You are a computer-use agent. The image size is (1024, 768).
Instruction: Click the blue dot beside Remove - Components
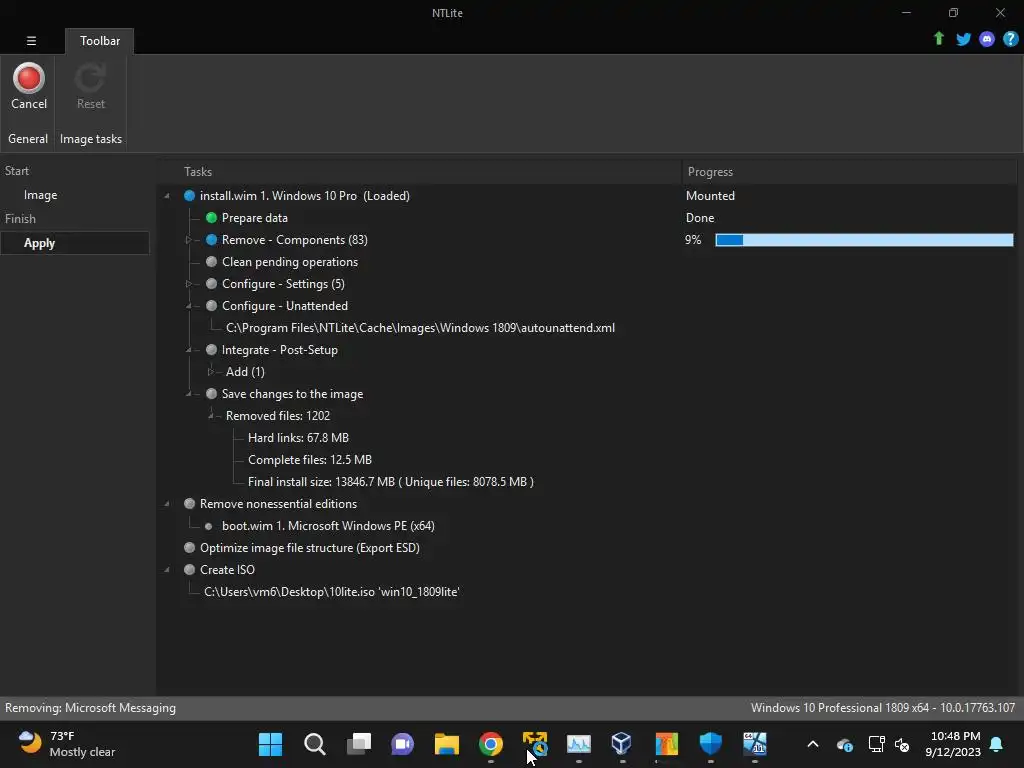point(211,240)
